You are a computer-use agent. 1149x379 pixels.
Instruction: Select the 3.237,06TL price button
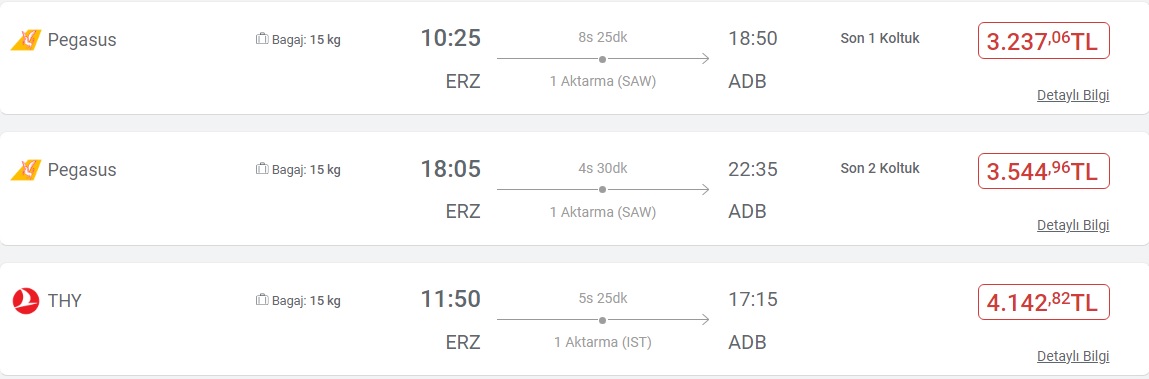click(1043, 40)
